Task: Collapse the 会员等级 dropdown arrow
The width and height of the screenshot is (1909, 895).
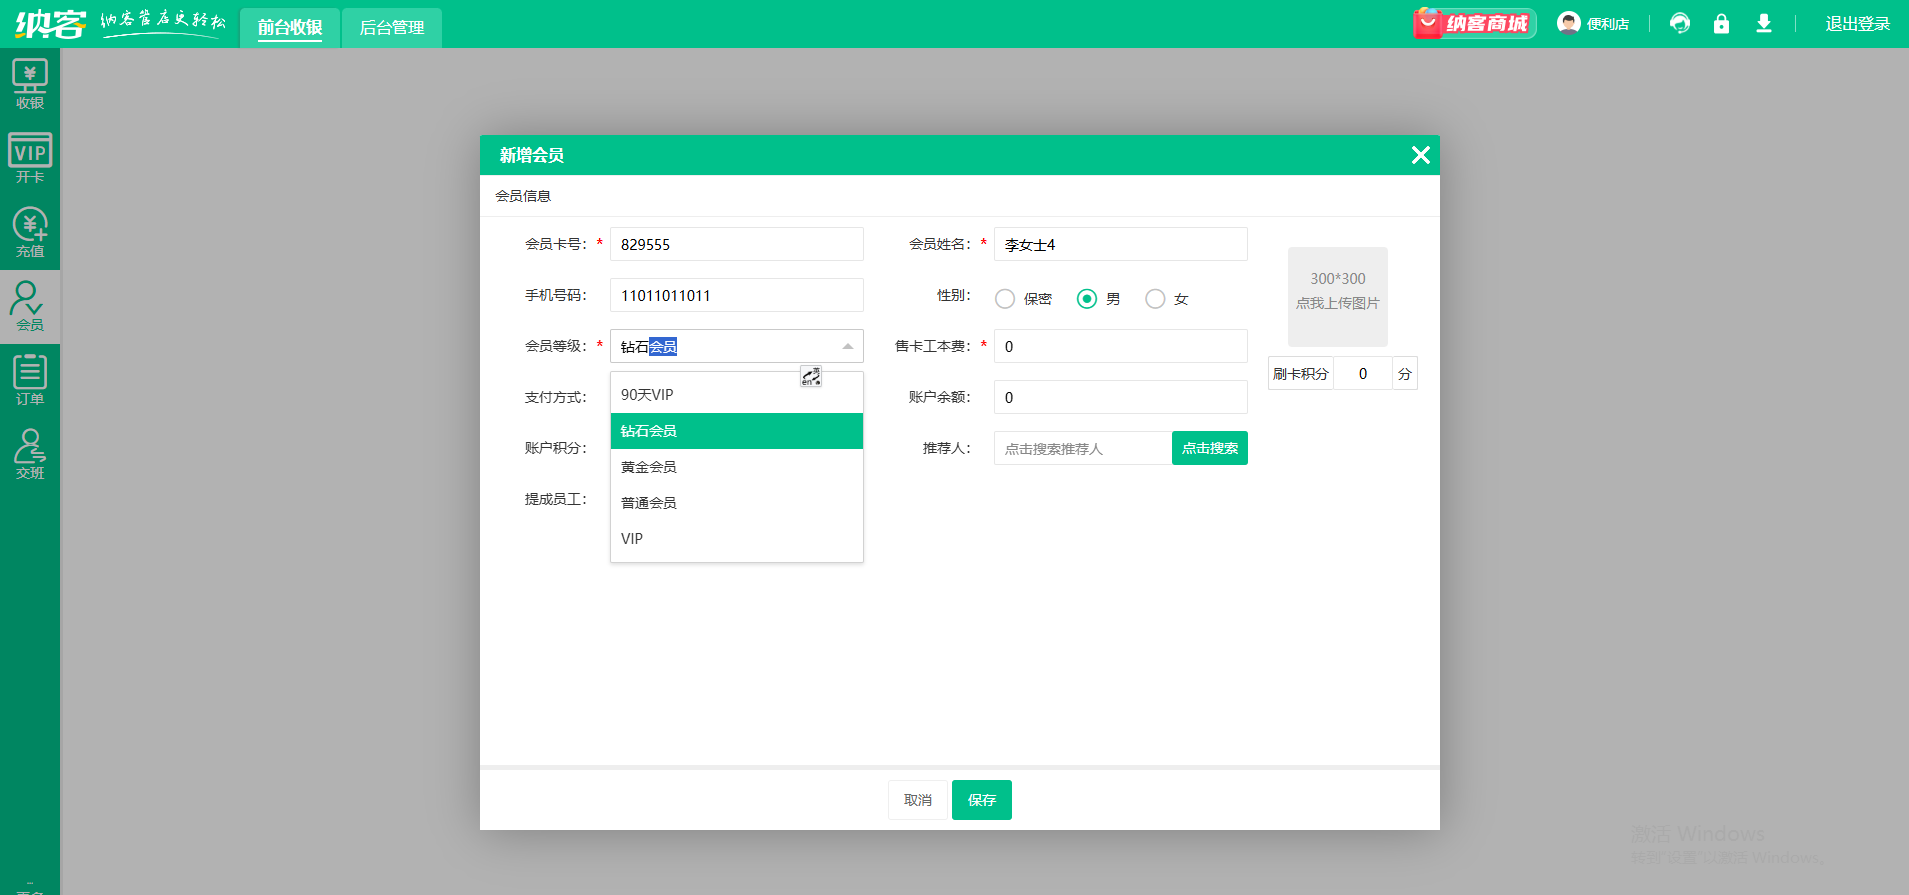Action: 847,347
